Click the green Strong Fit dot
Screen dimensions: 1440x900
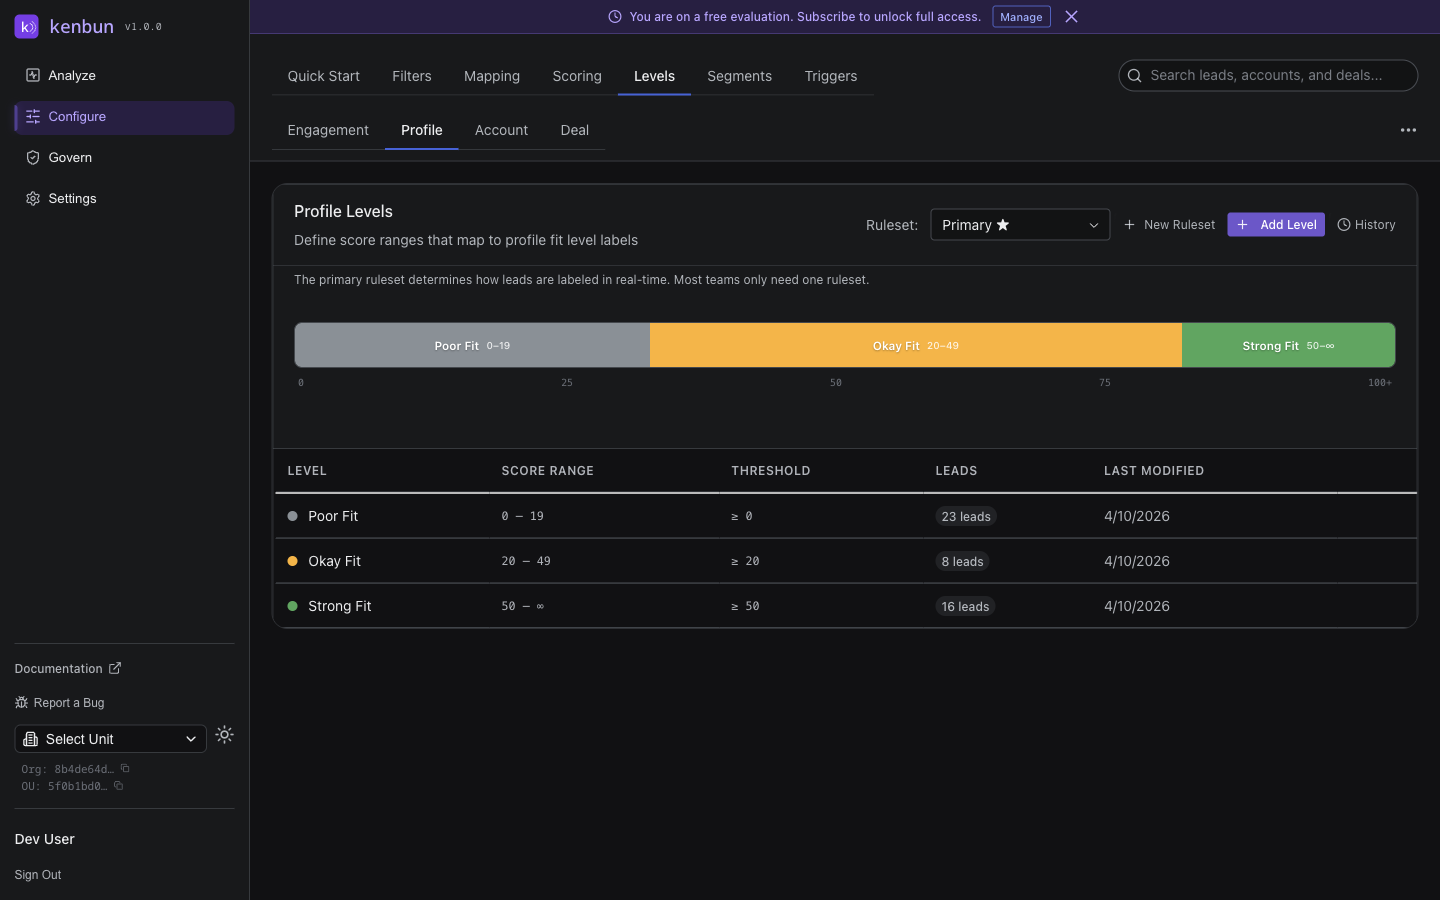click(x=293, y=606)
